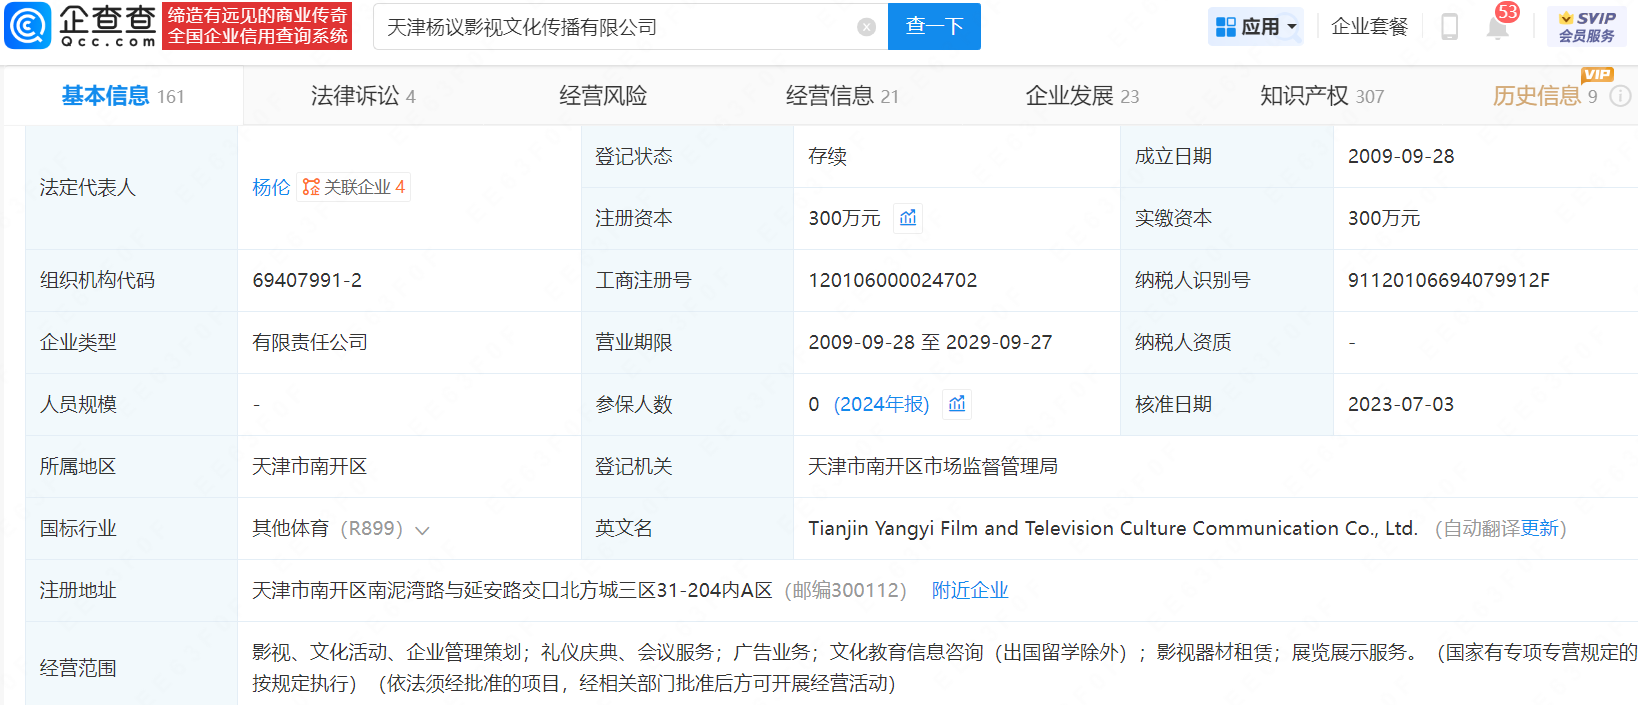Click the 法定代表人 label cell
The height and width of the screenshot is (705, 1638).
point(131,187)
